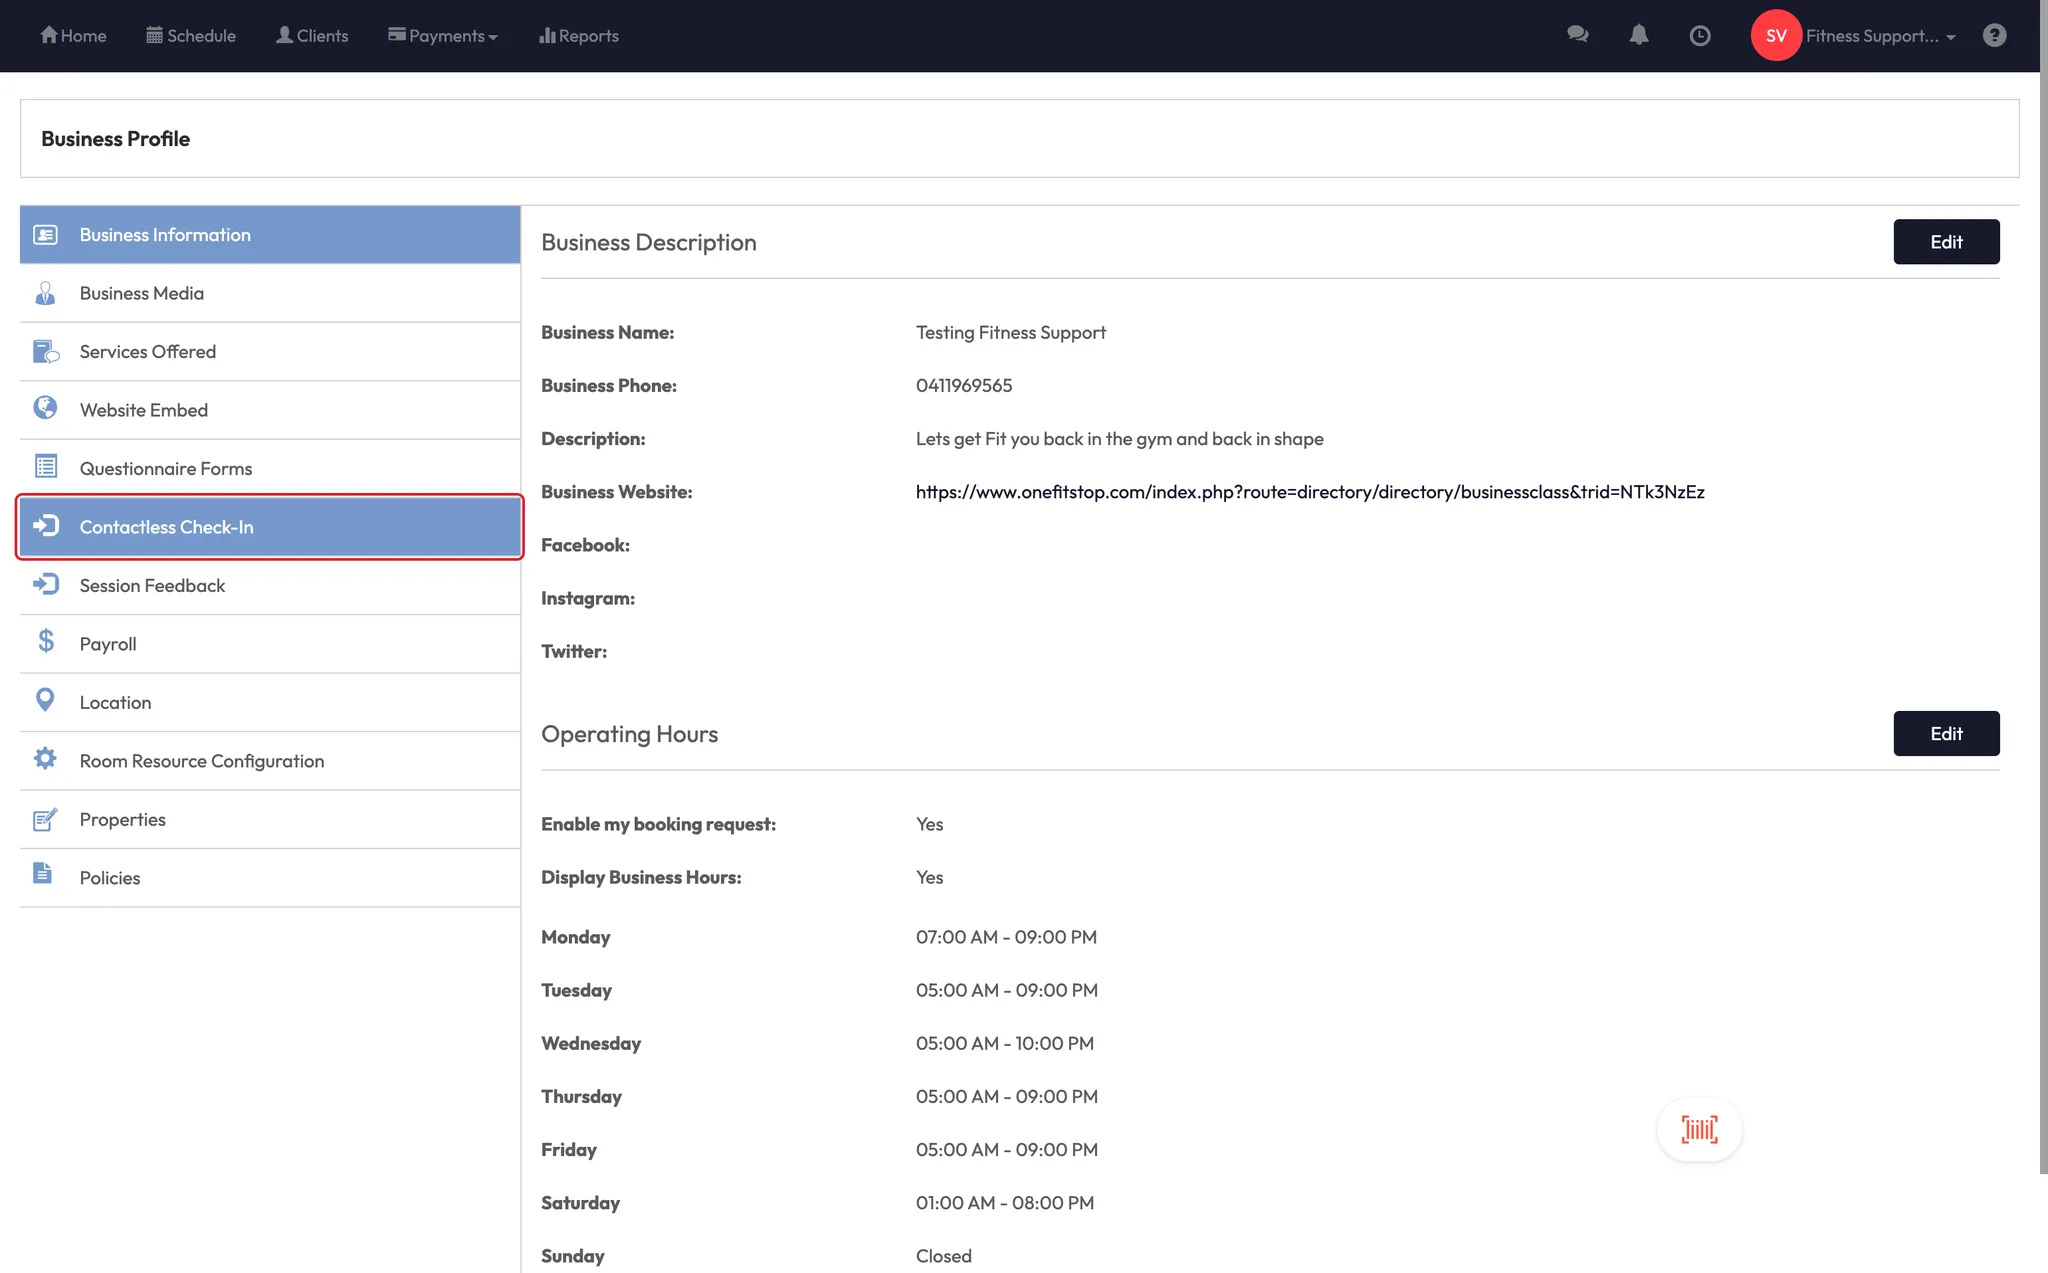Click the Room Resource Configuration gear icon

pyautogui.click(x=45, y=759)
